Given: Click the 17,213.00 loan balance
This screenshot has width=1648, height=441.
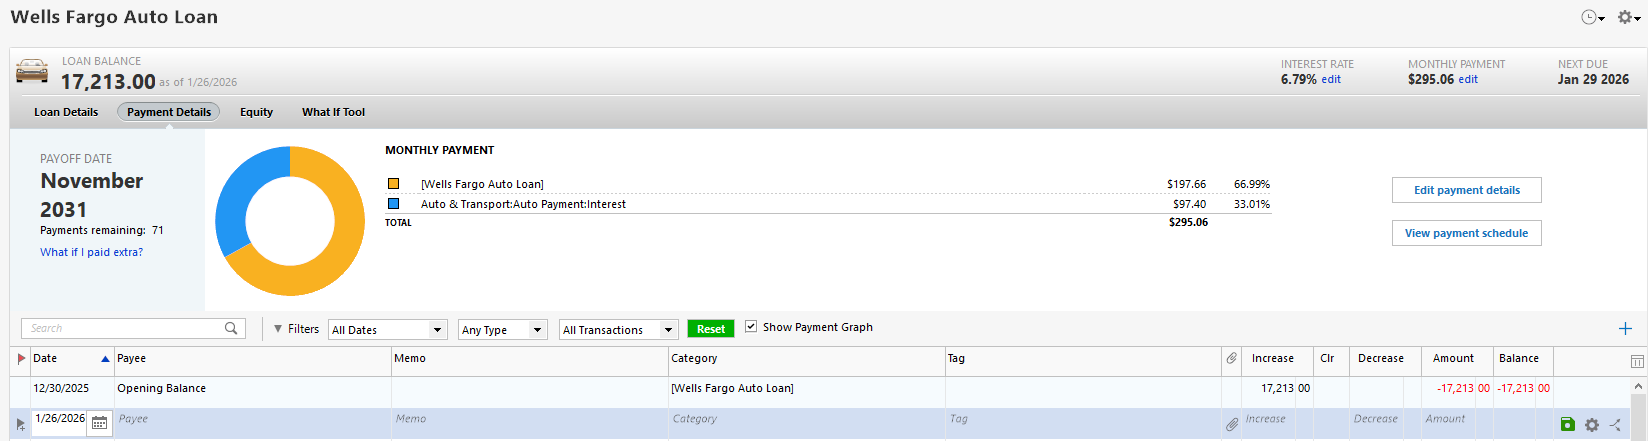Looking at the screenshot, I should pos(108,82).
